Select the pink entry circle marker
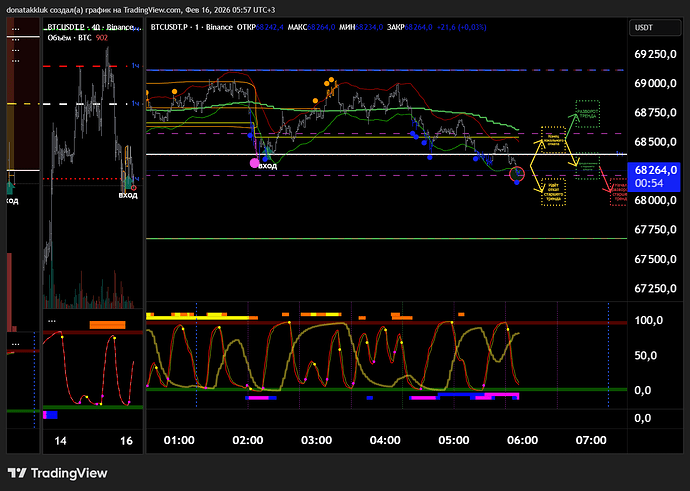Viewport: 690px width, 491px height. tap(254, 161)
